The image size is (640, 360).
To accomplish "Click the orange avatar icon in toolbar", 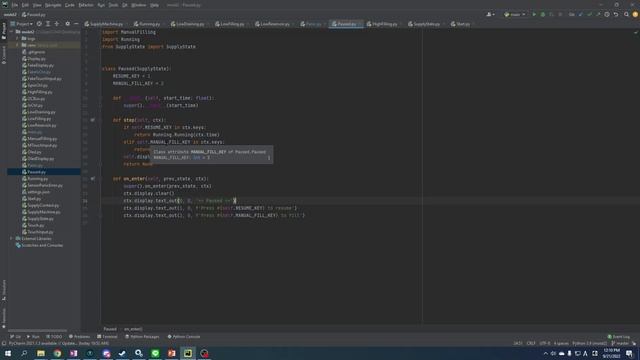I will coord(635,15).
